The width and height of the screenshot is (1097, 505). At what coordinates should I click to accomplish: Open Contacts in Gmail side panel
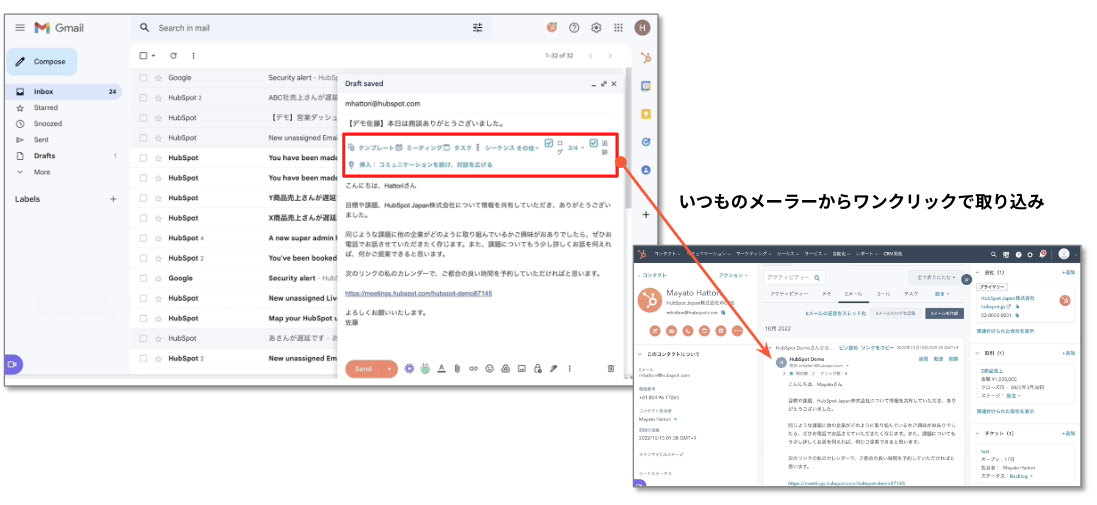pos(646,170)
